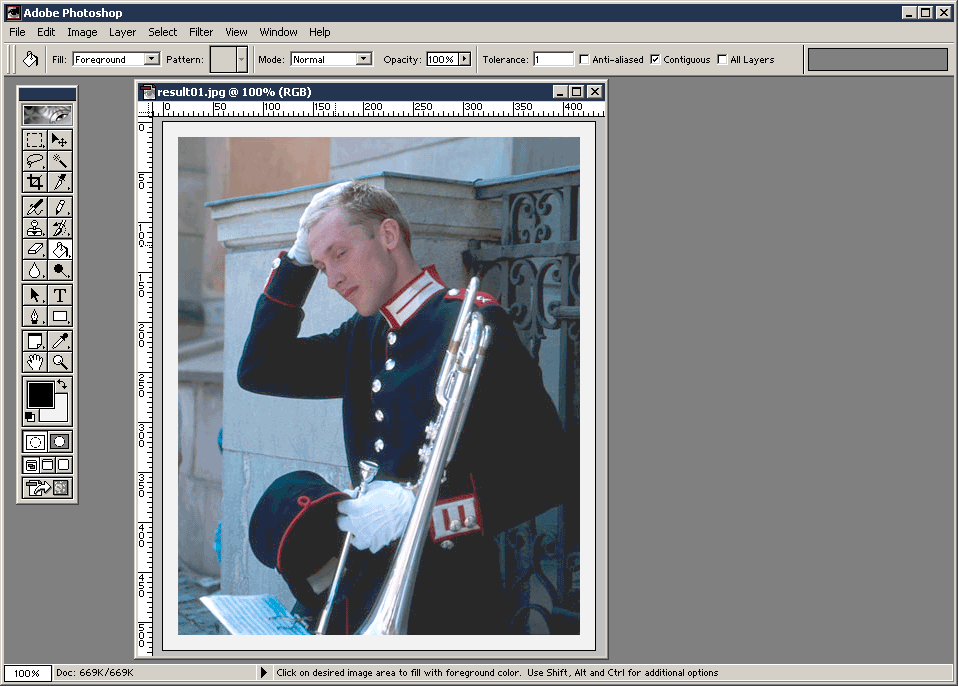The height and width of the screenshot is (686, 958).
Task: Activate the Eraser tool
Action: point(35,249)
